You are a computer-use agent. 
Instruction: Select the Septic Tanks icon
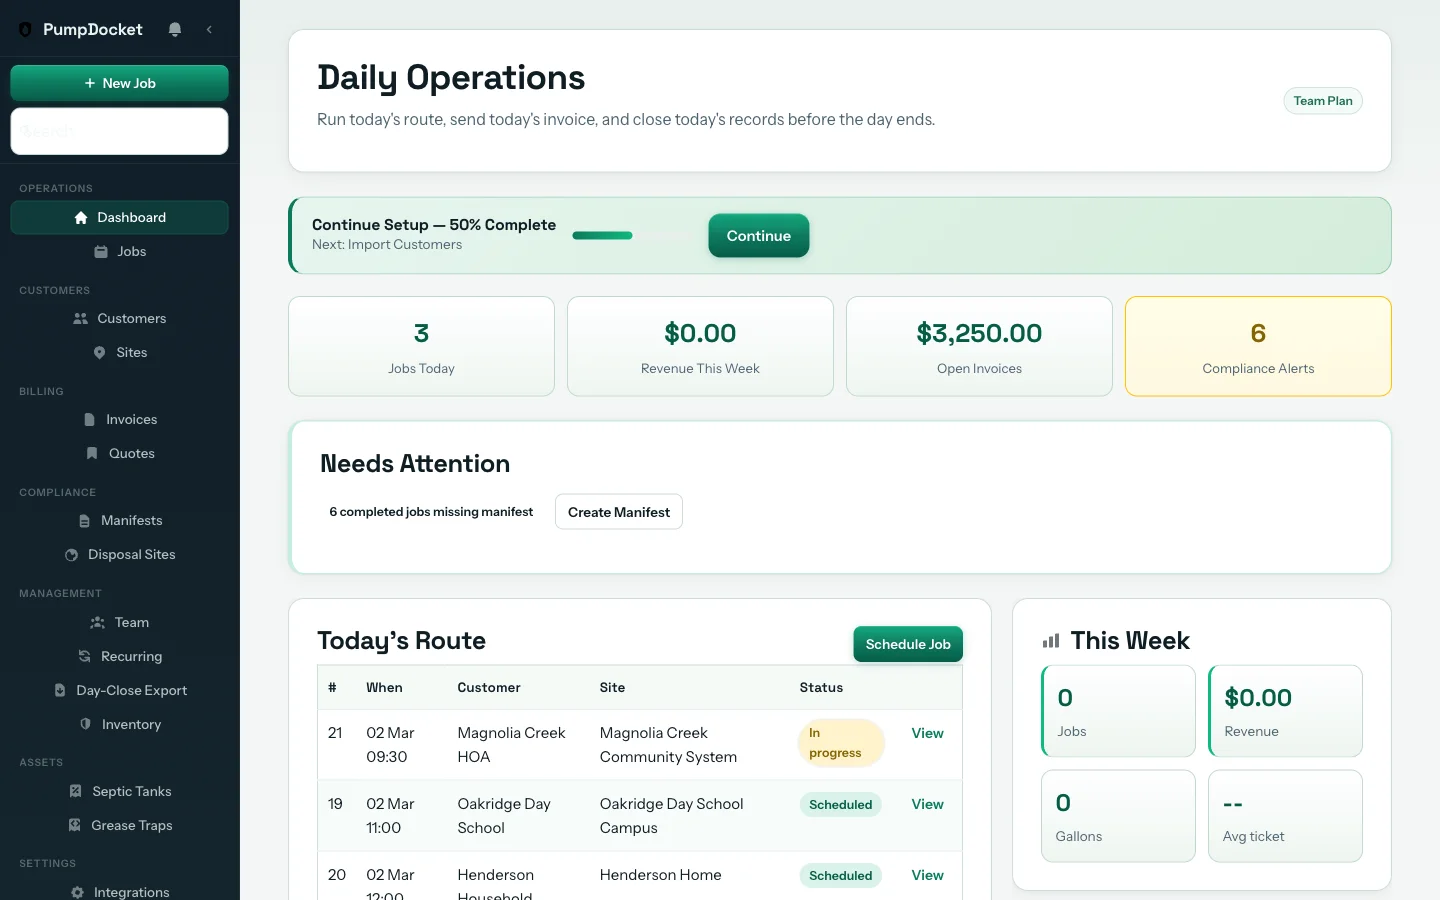click(x=74, y=791)
